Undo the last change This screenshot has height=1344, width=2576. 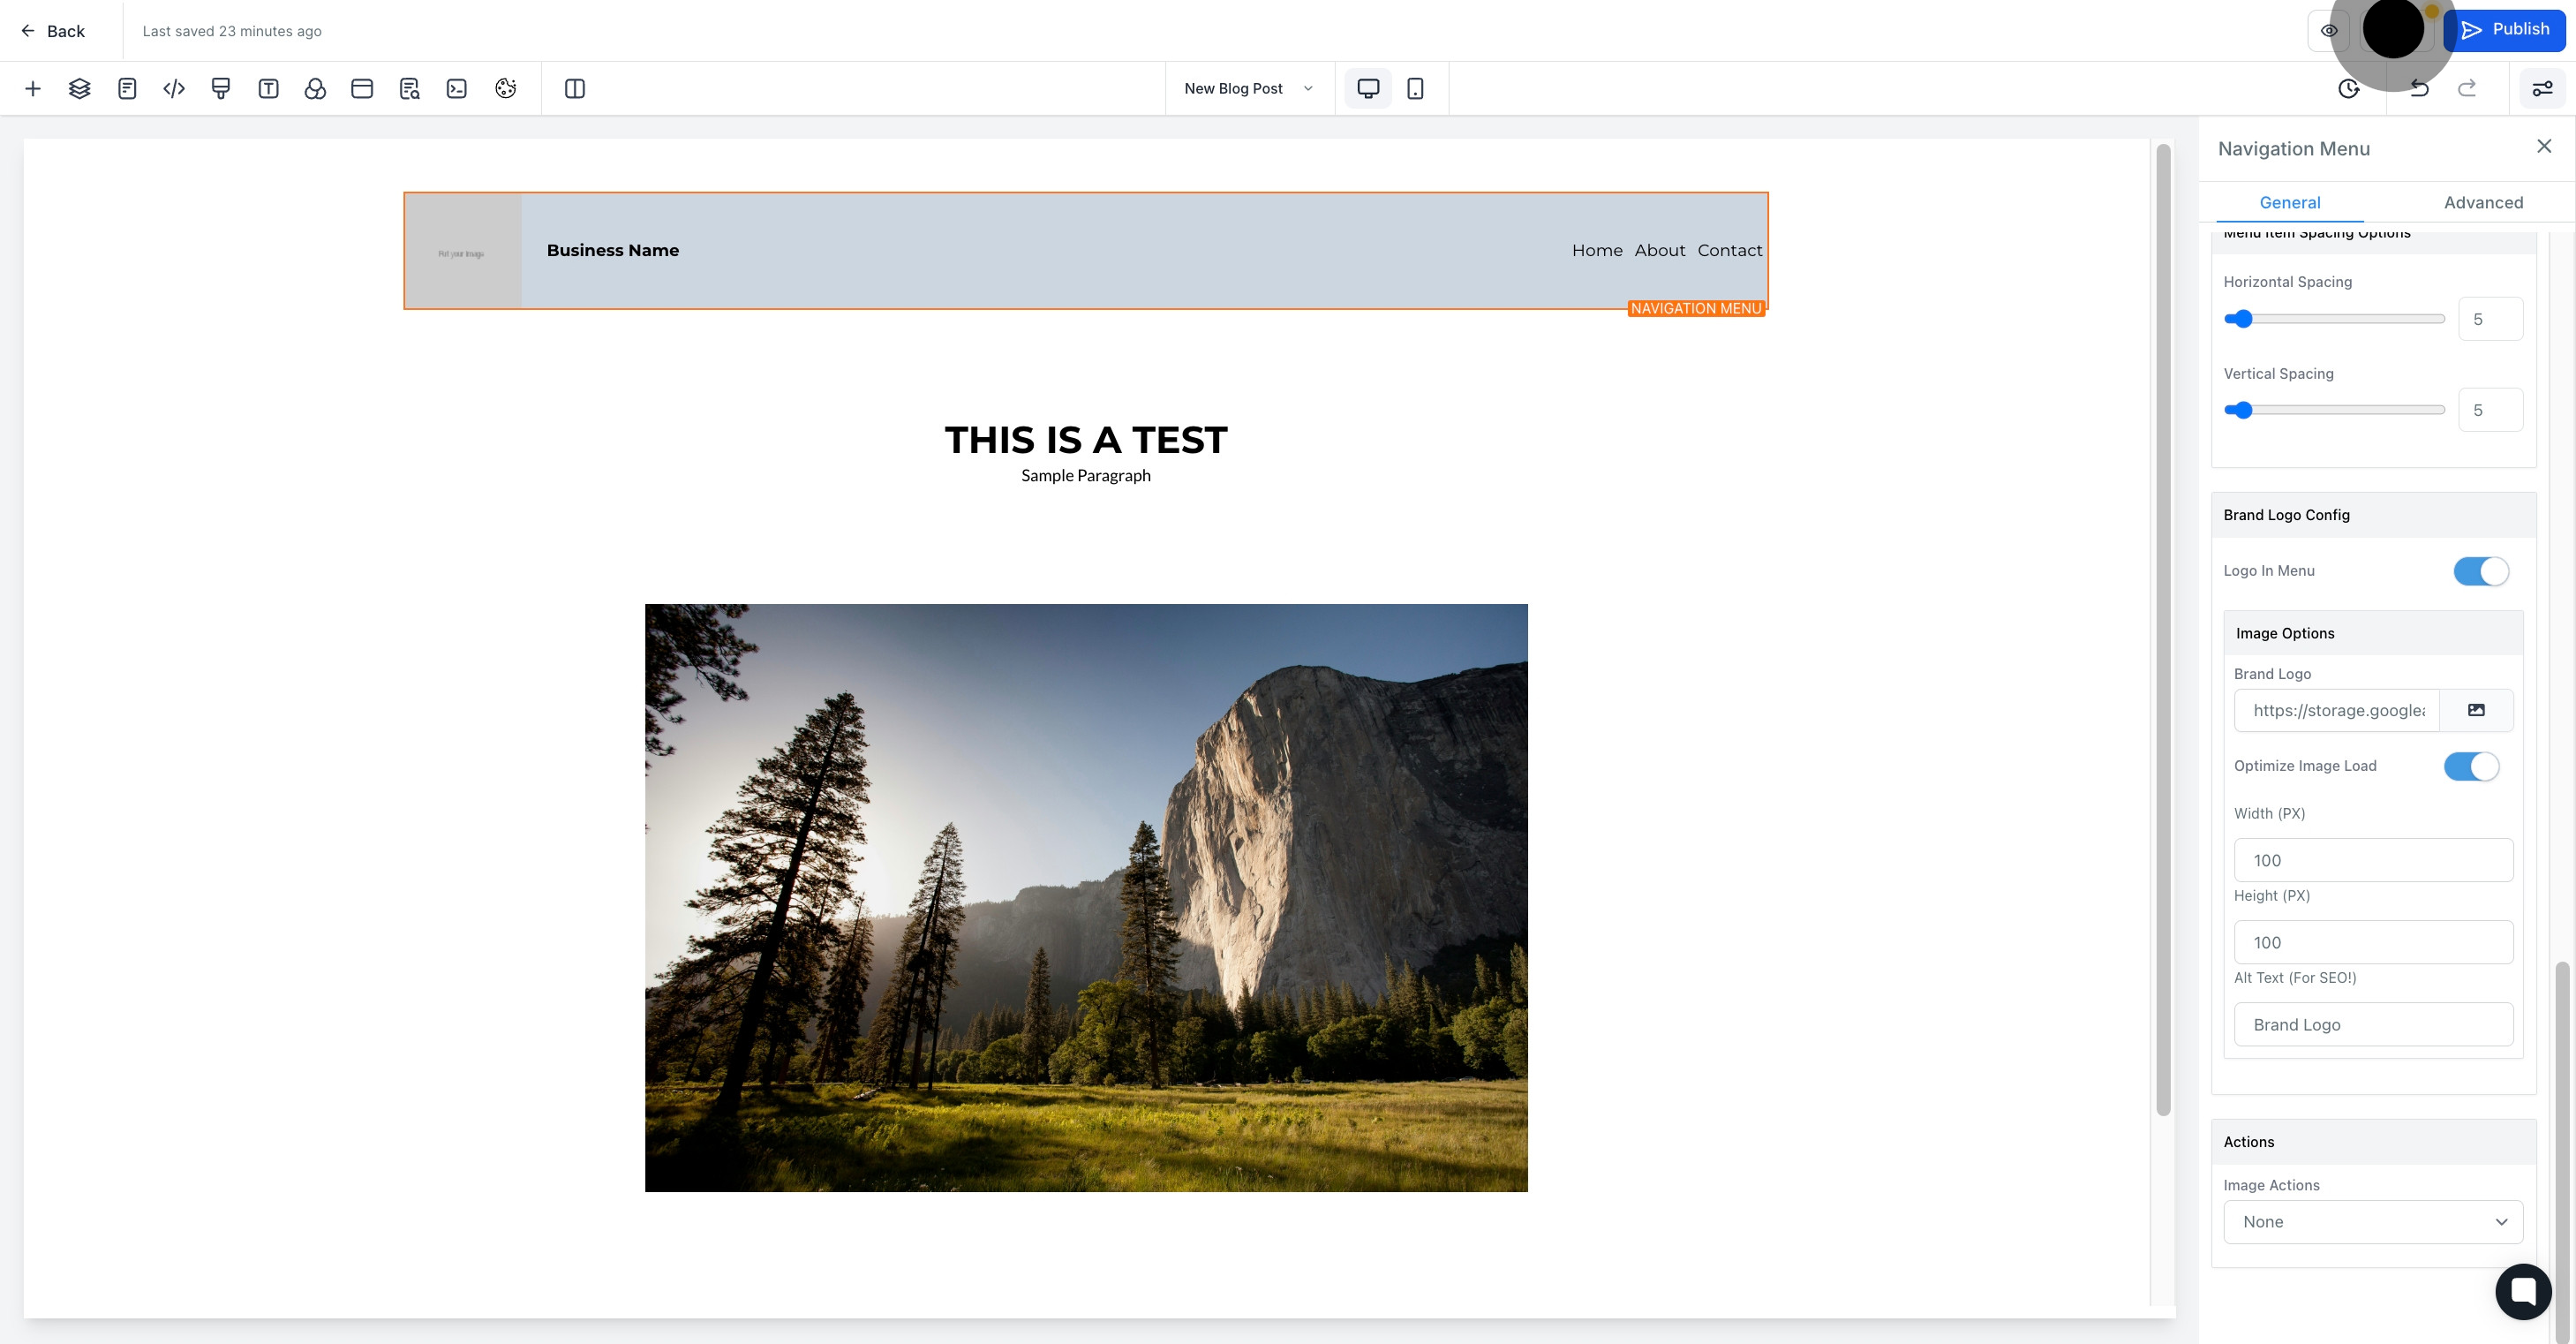coord(2420,89)
